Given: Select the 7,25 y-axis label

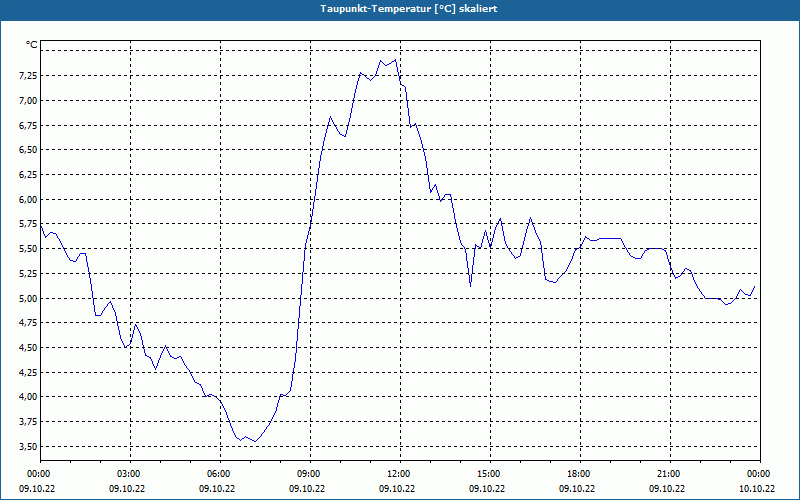Looking at the screenshot, I should pos(28,76).
